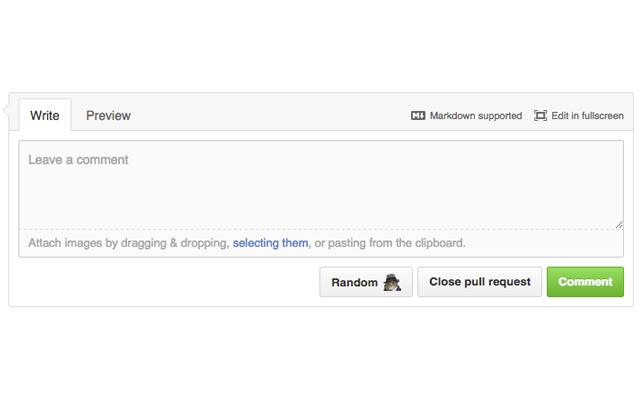Switch to the Write tab

44,115
